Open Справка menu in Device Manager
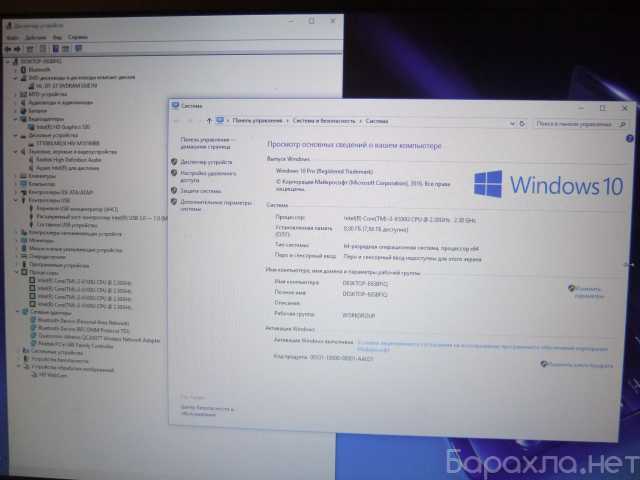Viewport: 640px width, 480px height. [78, 37]
